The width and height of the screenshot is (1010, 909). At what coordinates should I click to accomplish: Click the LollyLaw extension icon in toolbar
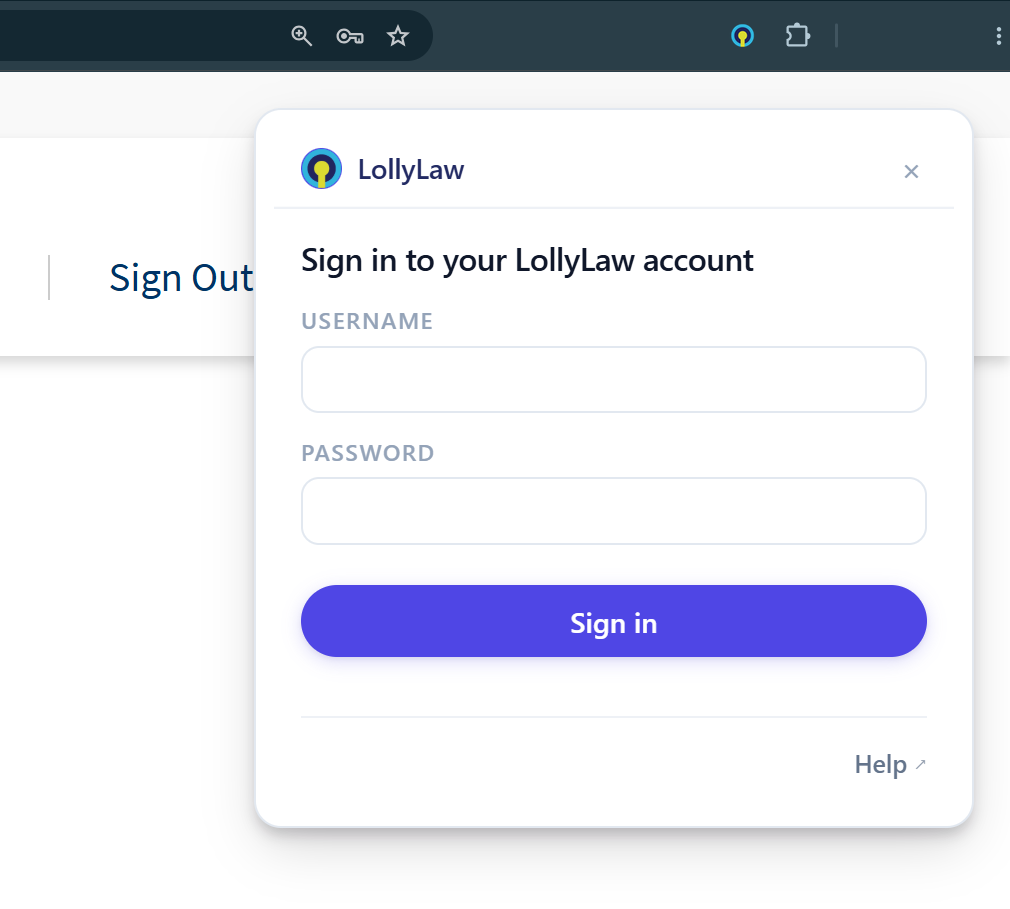click(x=742, y=35)
